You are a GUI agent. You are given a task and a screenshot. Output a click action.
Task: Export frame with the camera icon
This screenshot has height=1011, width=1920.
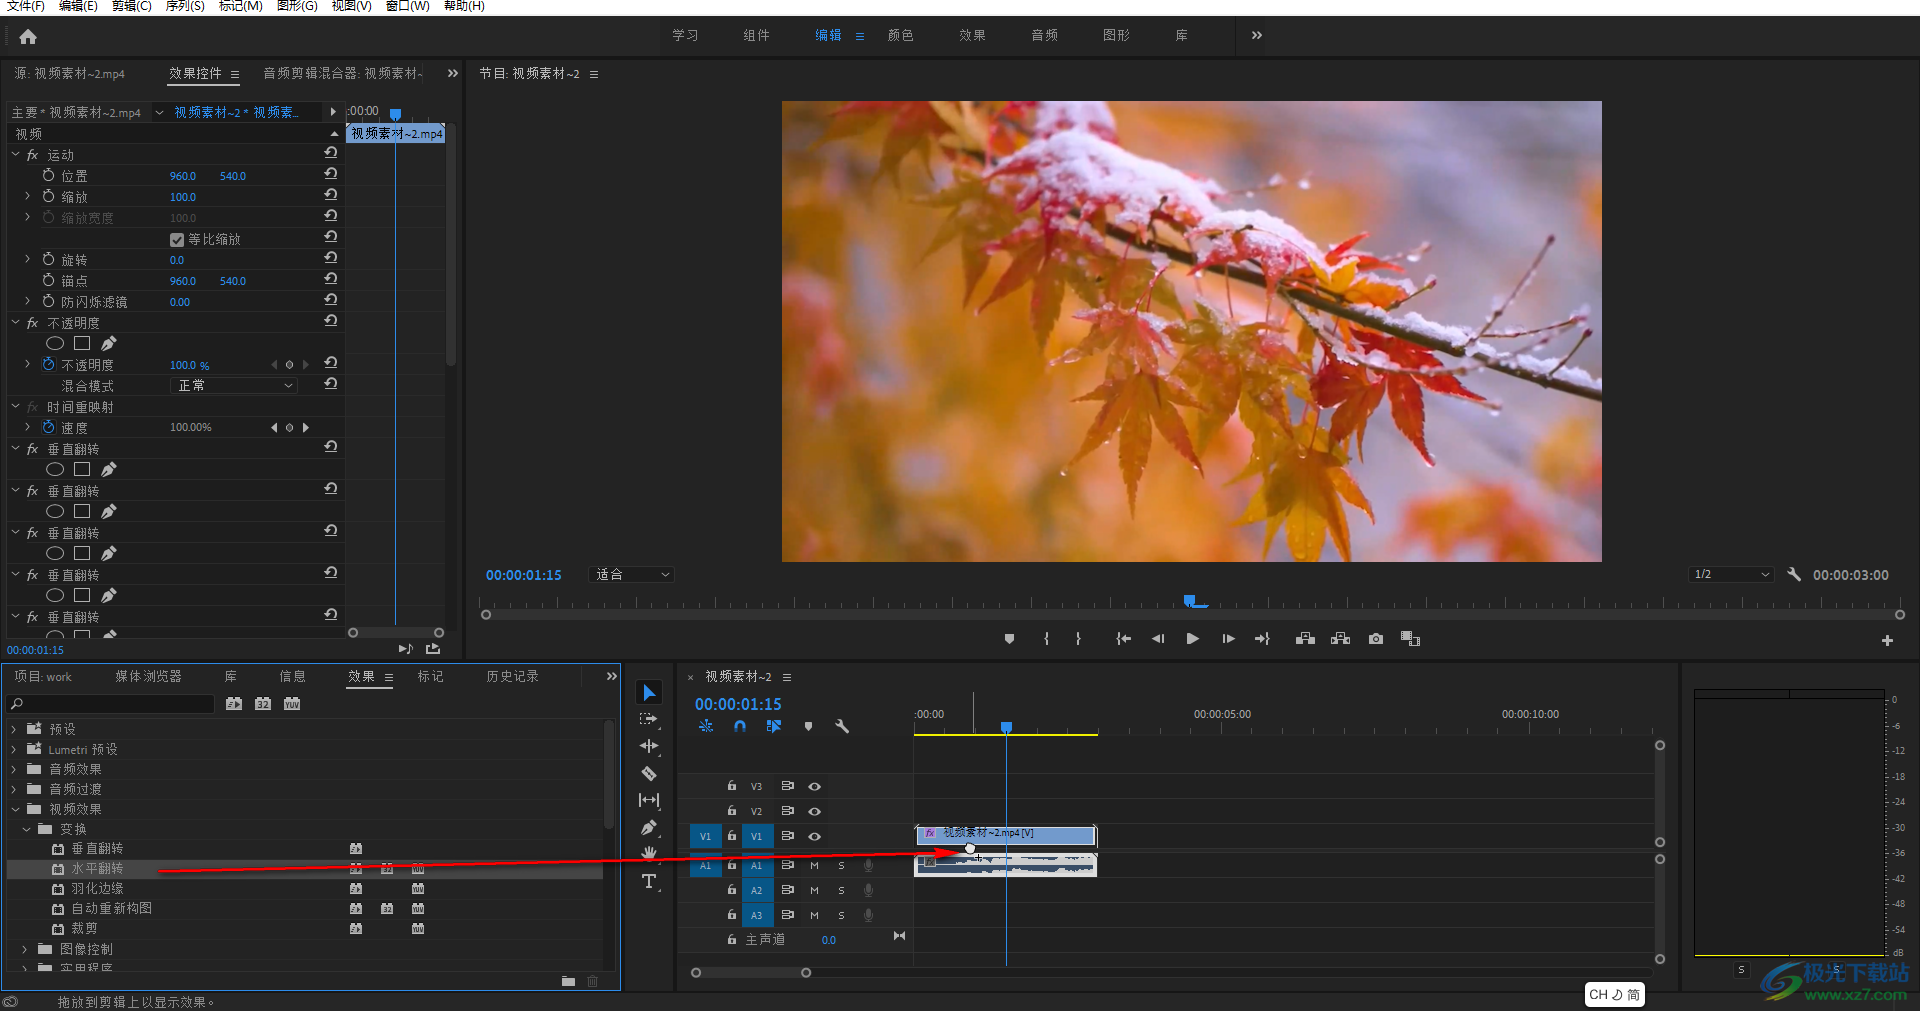[1376, 639]
